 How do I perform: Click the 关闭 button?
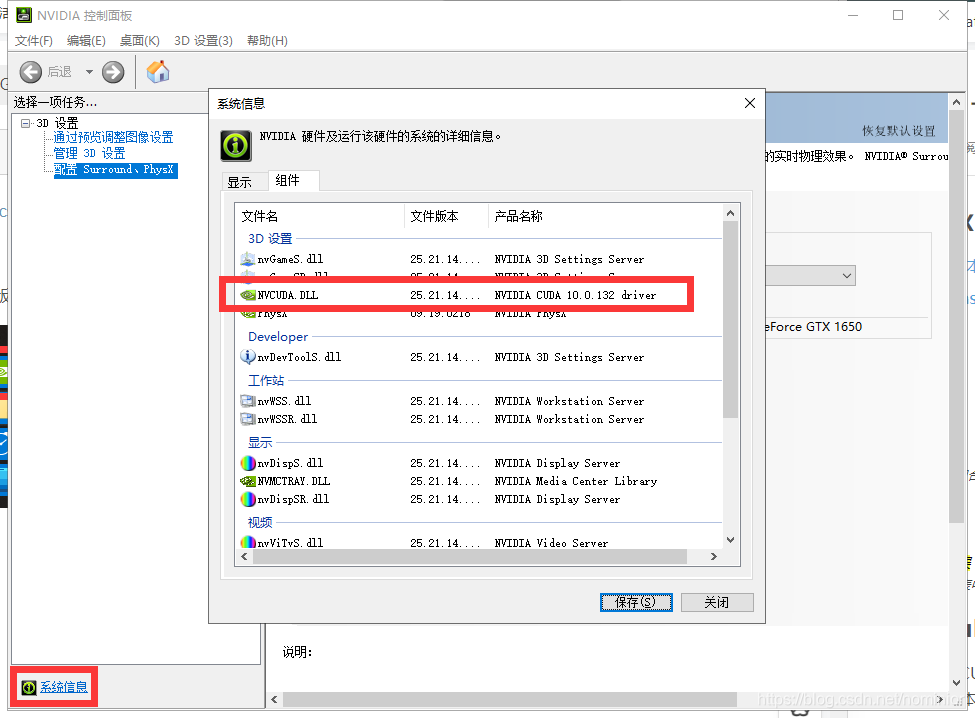click(717, 602)
